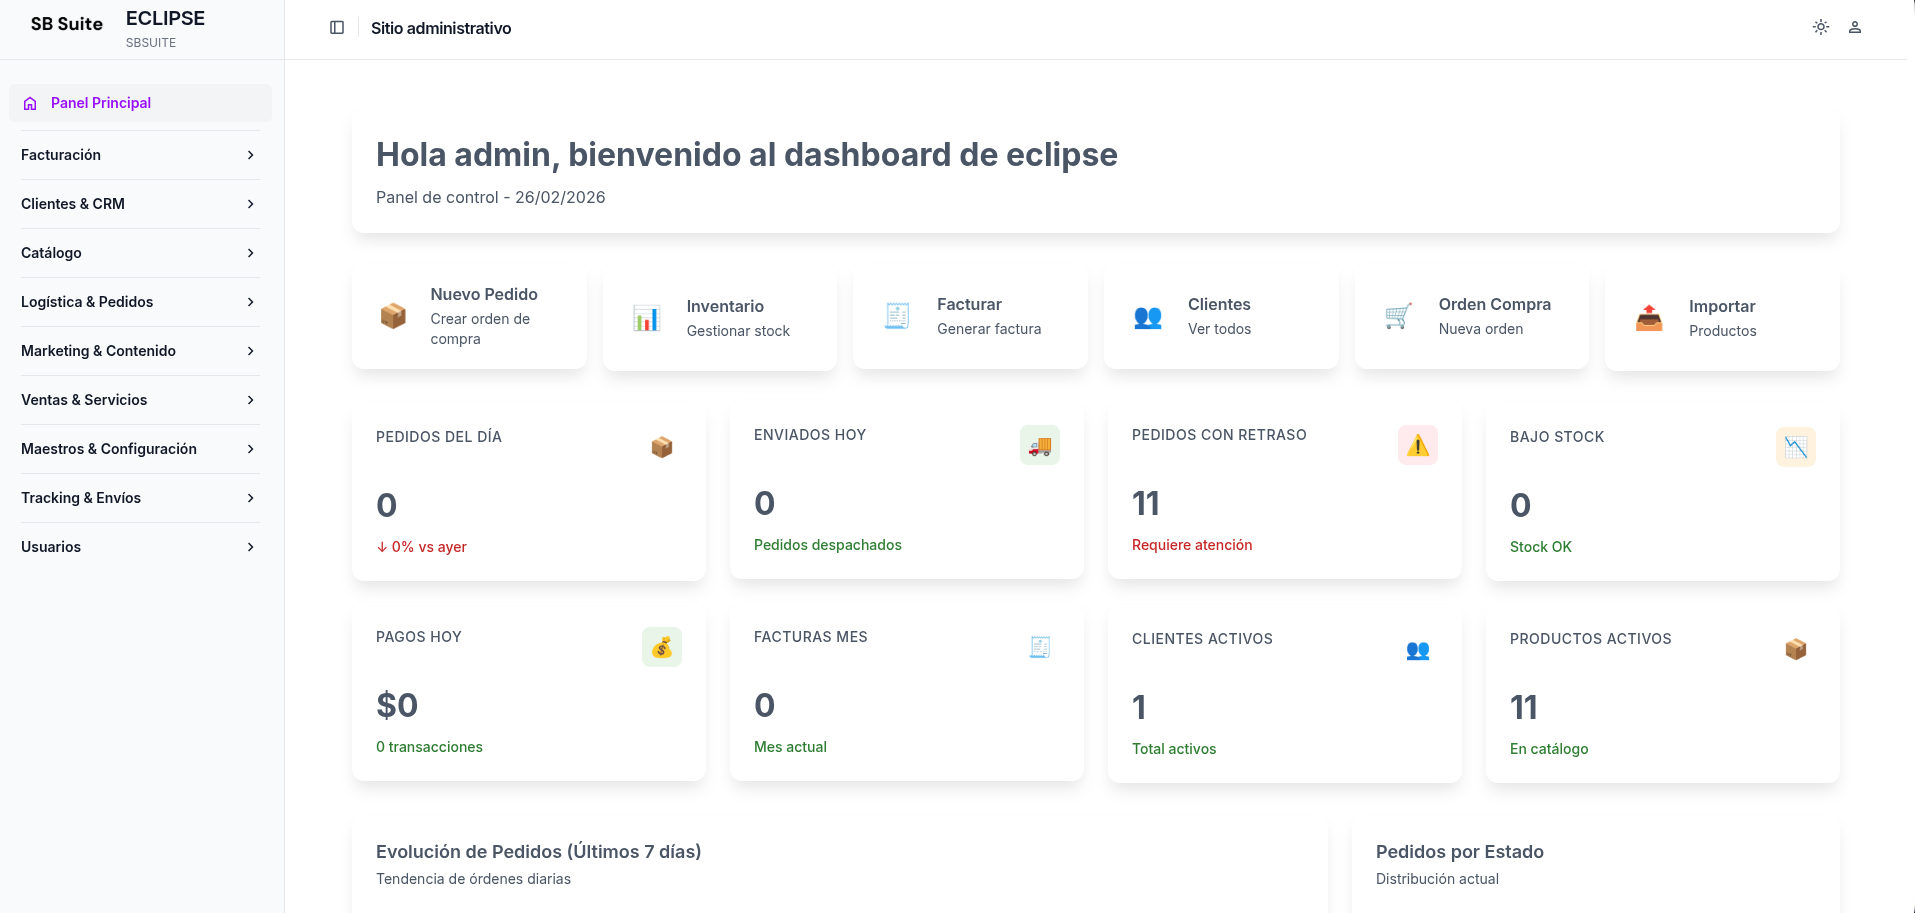
Task: Click the delivery truck icon on Enviados Hoy
Action: (x=1039, y=445)
